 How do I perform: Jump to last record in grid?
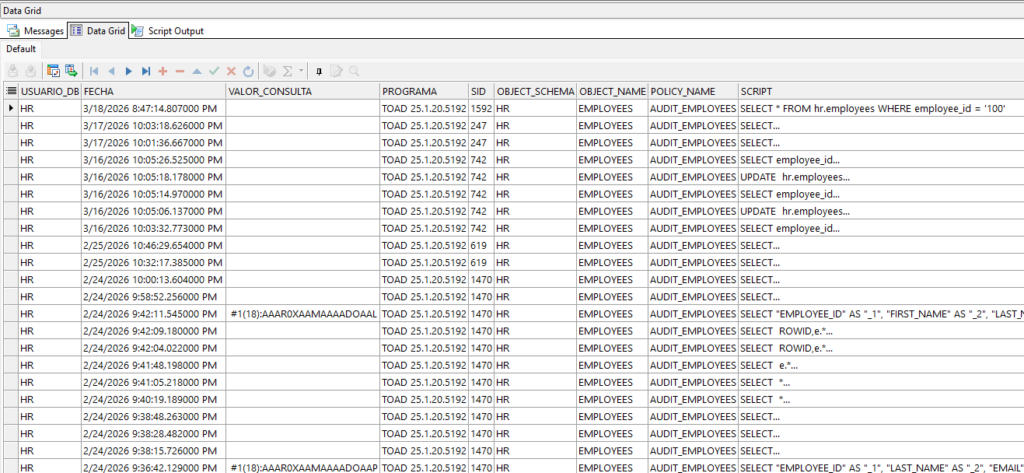pyautogui.click(x=146, y=71)
